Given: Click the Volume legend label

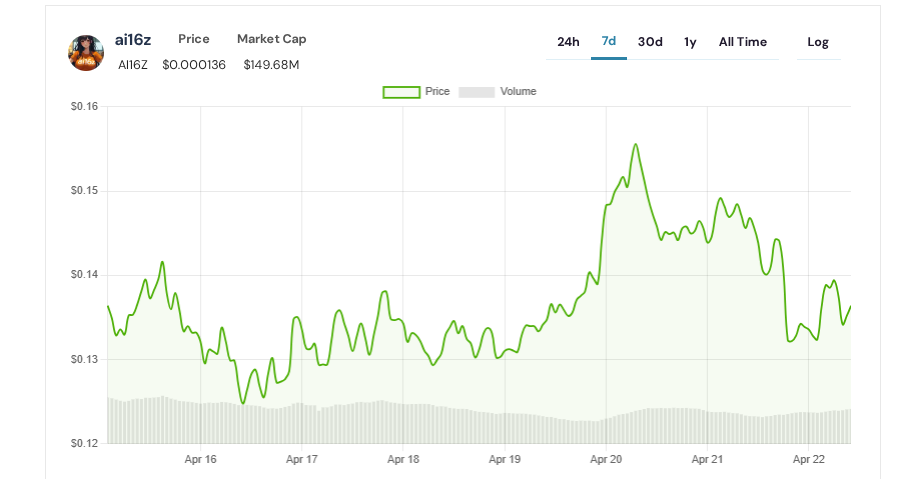Looking at the screenshot, I should 518,92.
